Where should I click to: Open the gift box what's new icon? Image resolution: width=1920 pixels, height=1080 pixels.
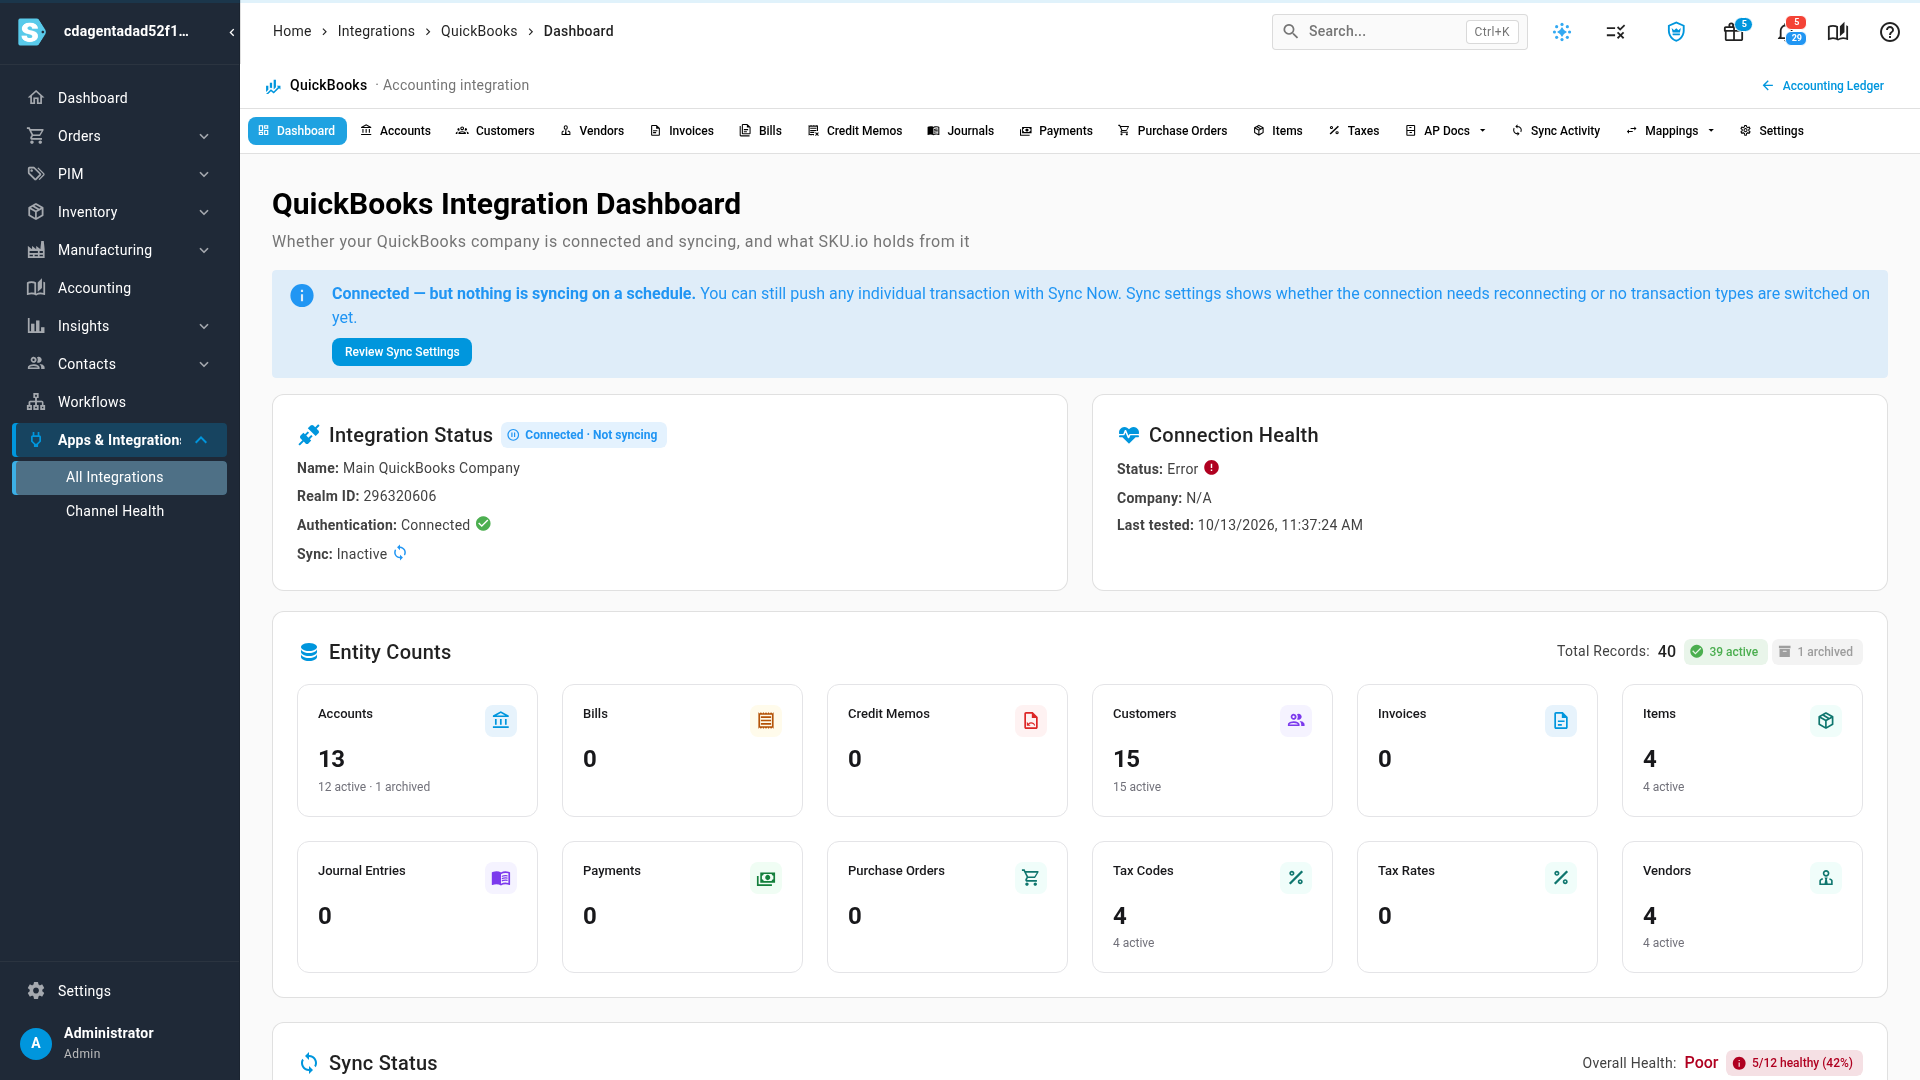coord(1734,32)
